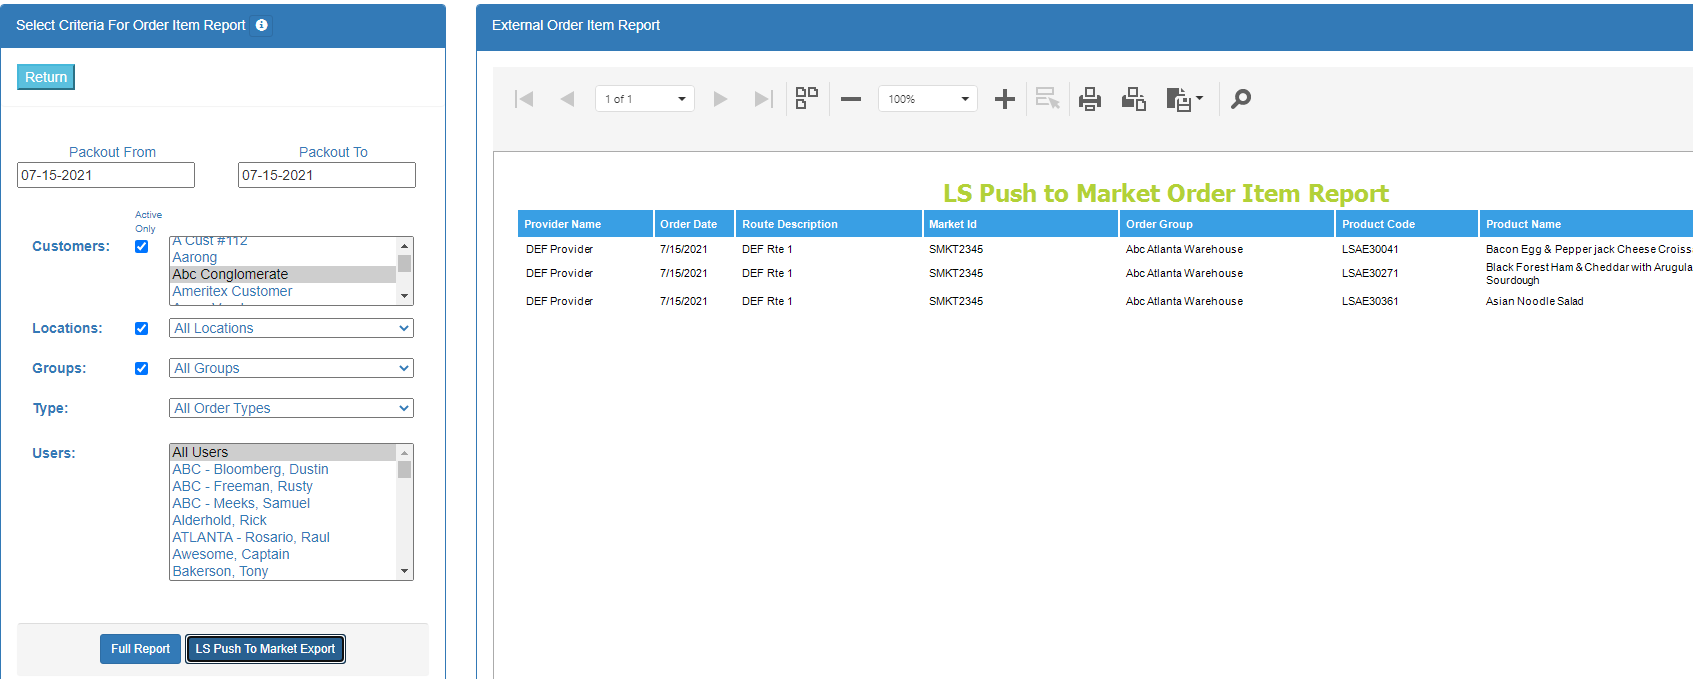The height and width of the screenshot is (679, 1693).
Task: Click the Users list scrollbar thumb
Action: pos(404,470)
